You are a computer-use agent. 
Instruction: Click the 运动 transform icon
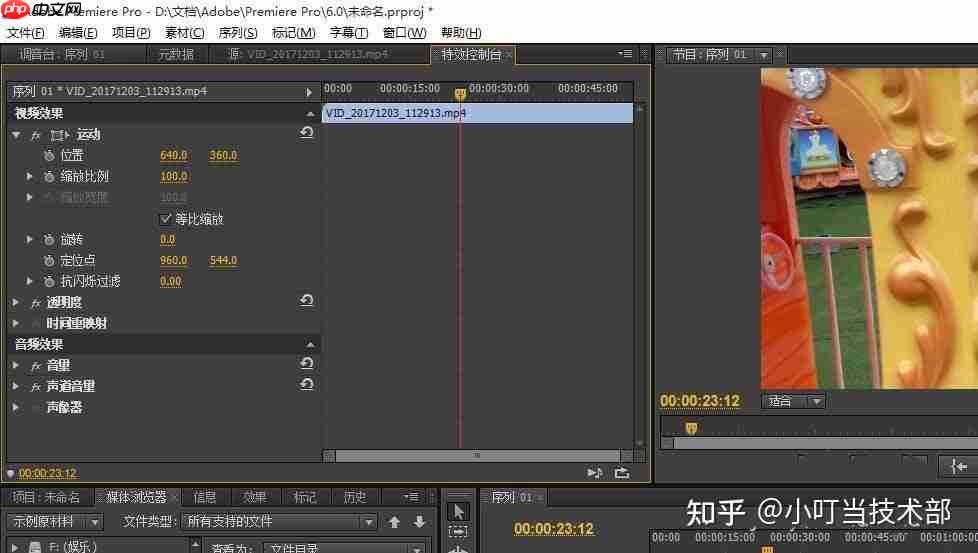click(59, 135)
